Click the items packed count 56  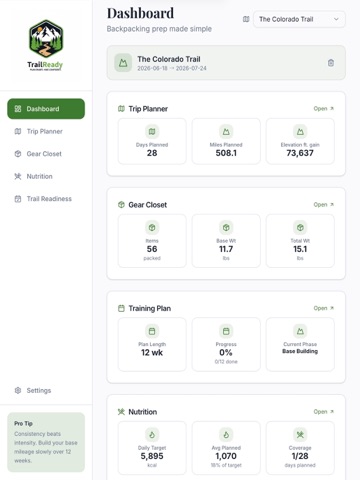(x=152, y=249)
